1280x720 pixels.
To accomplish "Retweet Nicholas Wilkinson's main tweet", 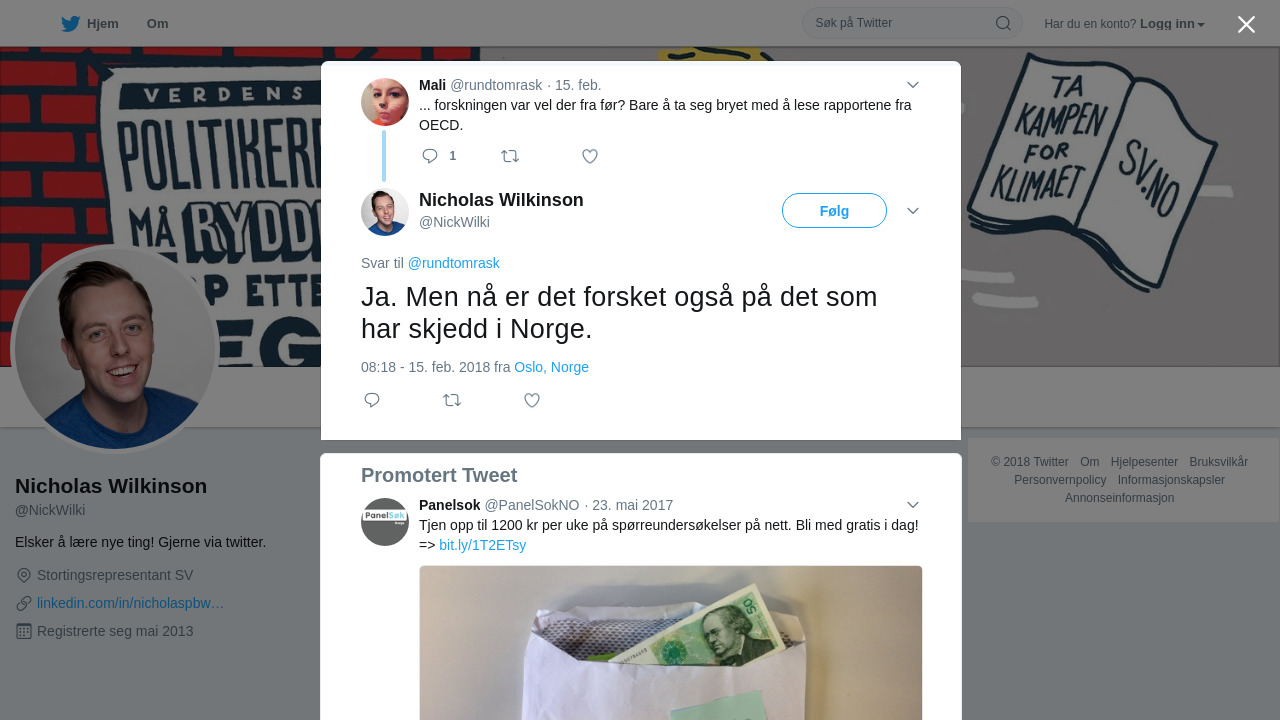I will point(452,400).
